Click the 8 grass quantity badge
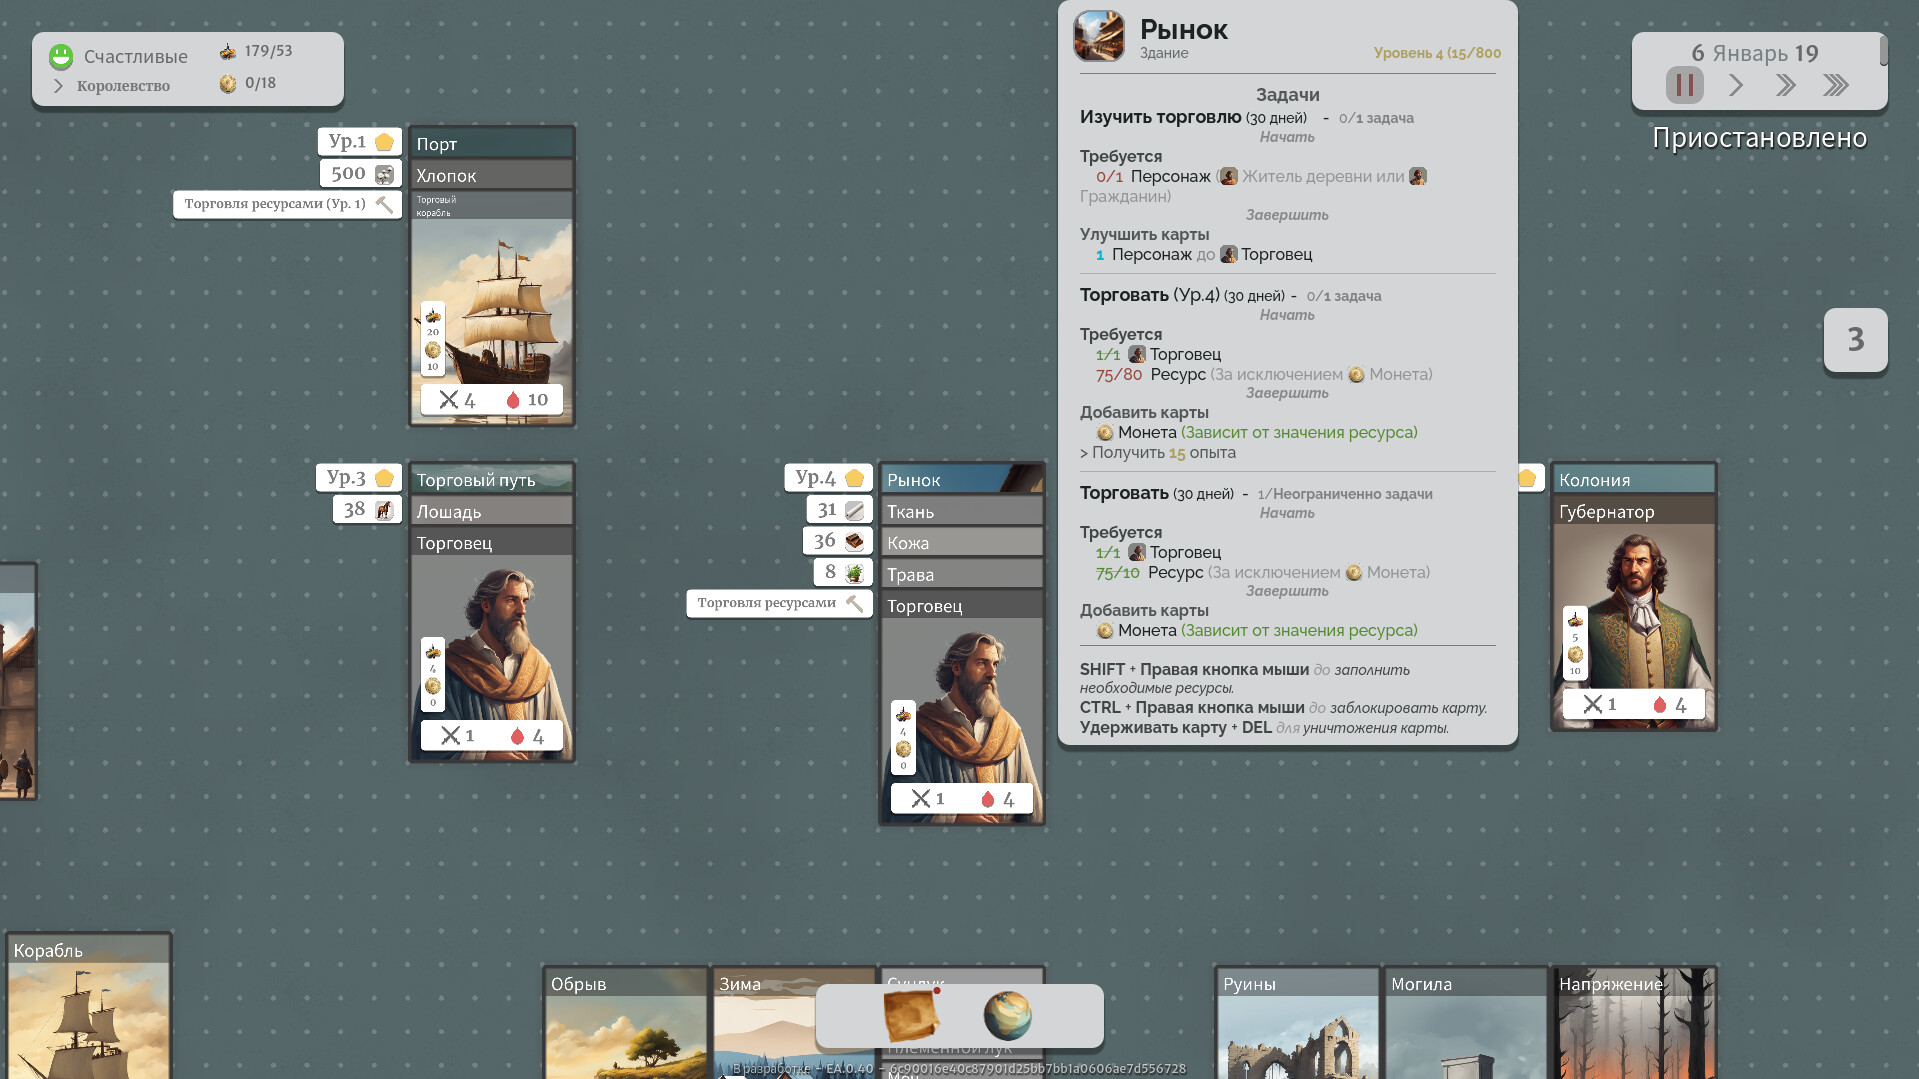Viewport: 1919px width, 1079px height. pos(843,572)
